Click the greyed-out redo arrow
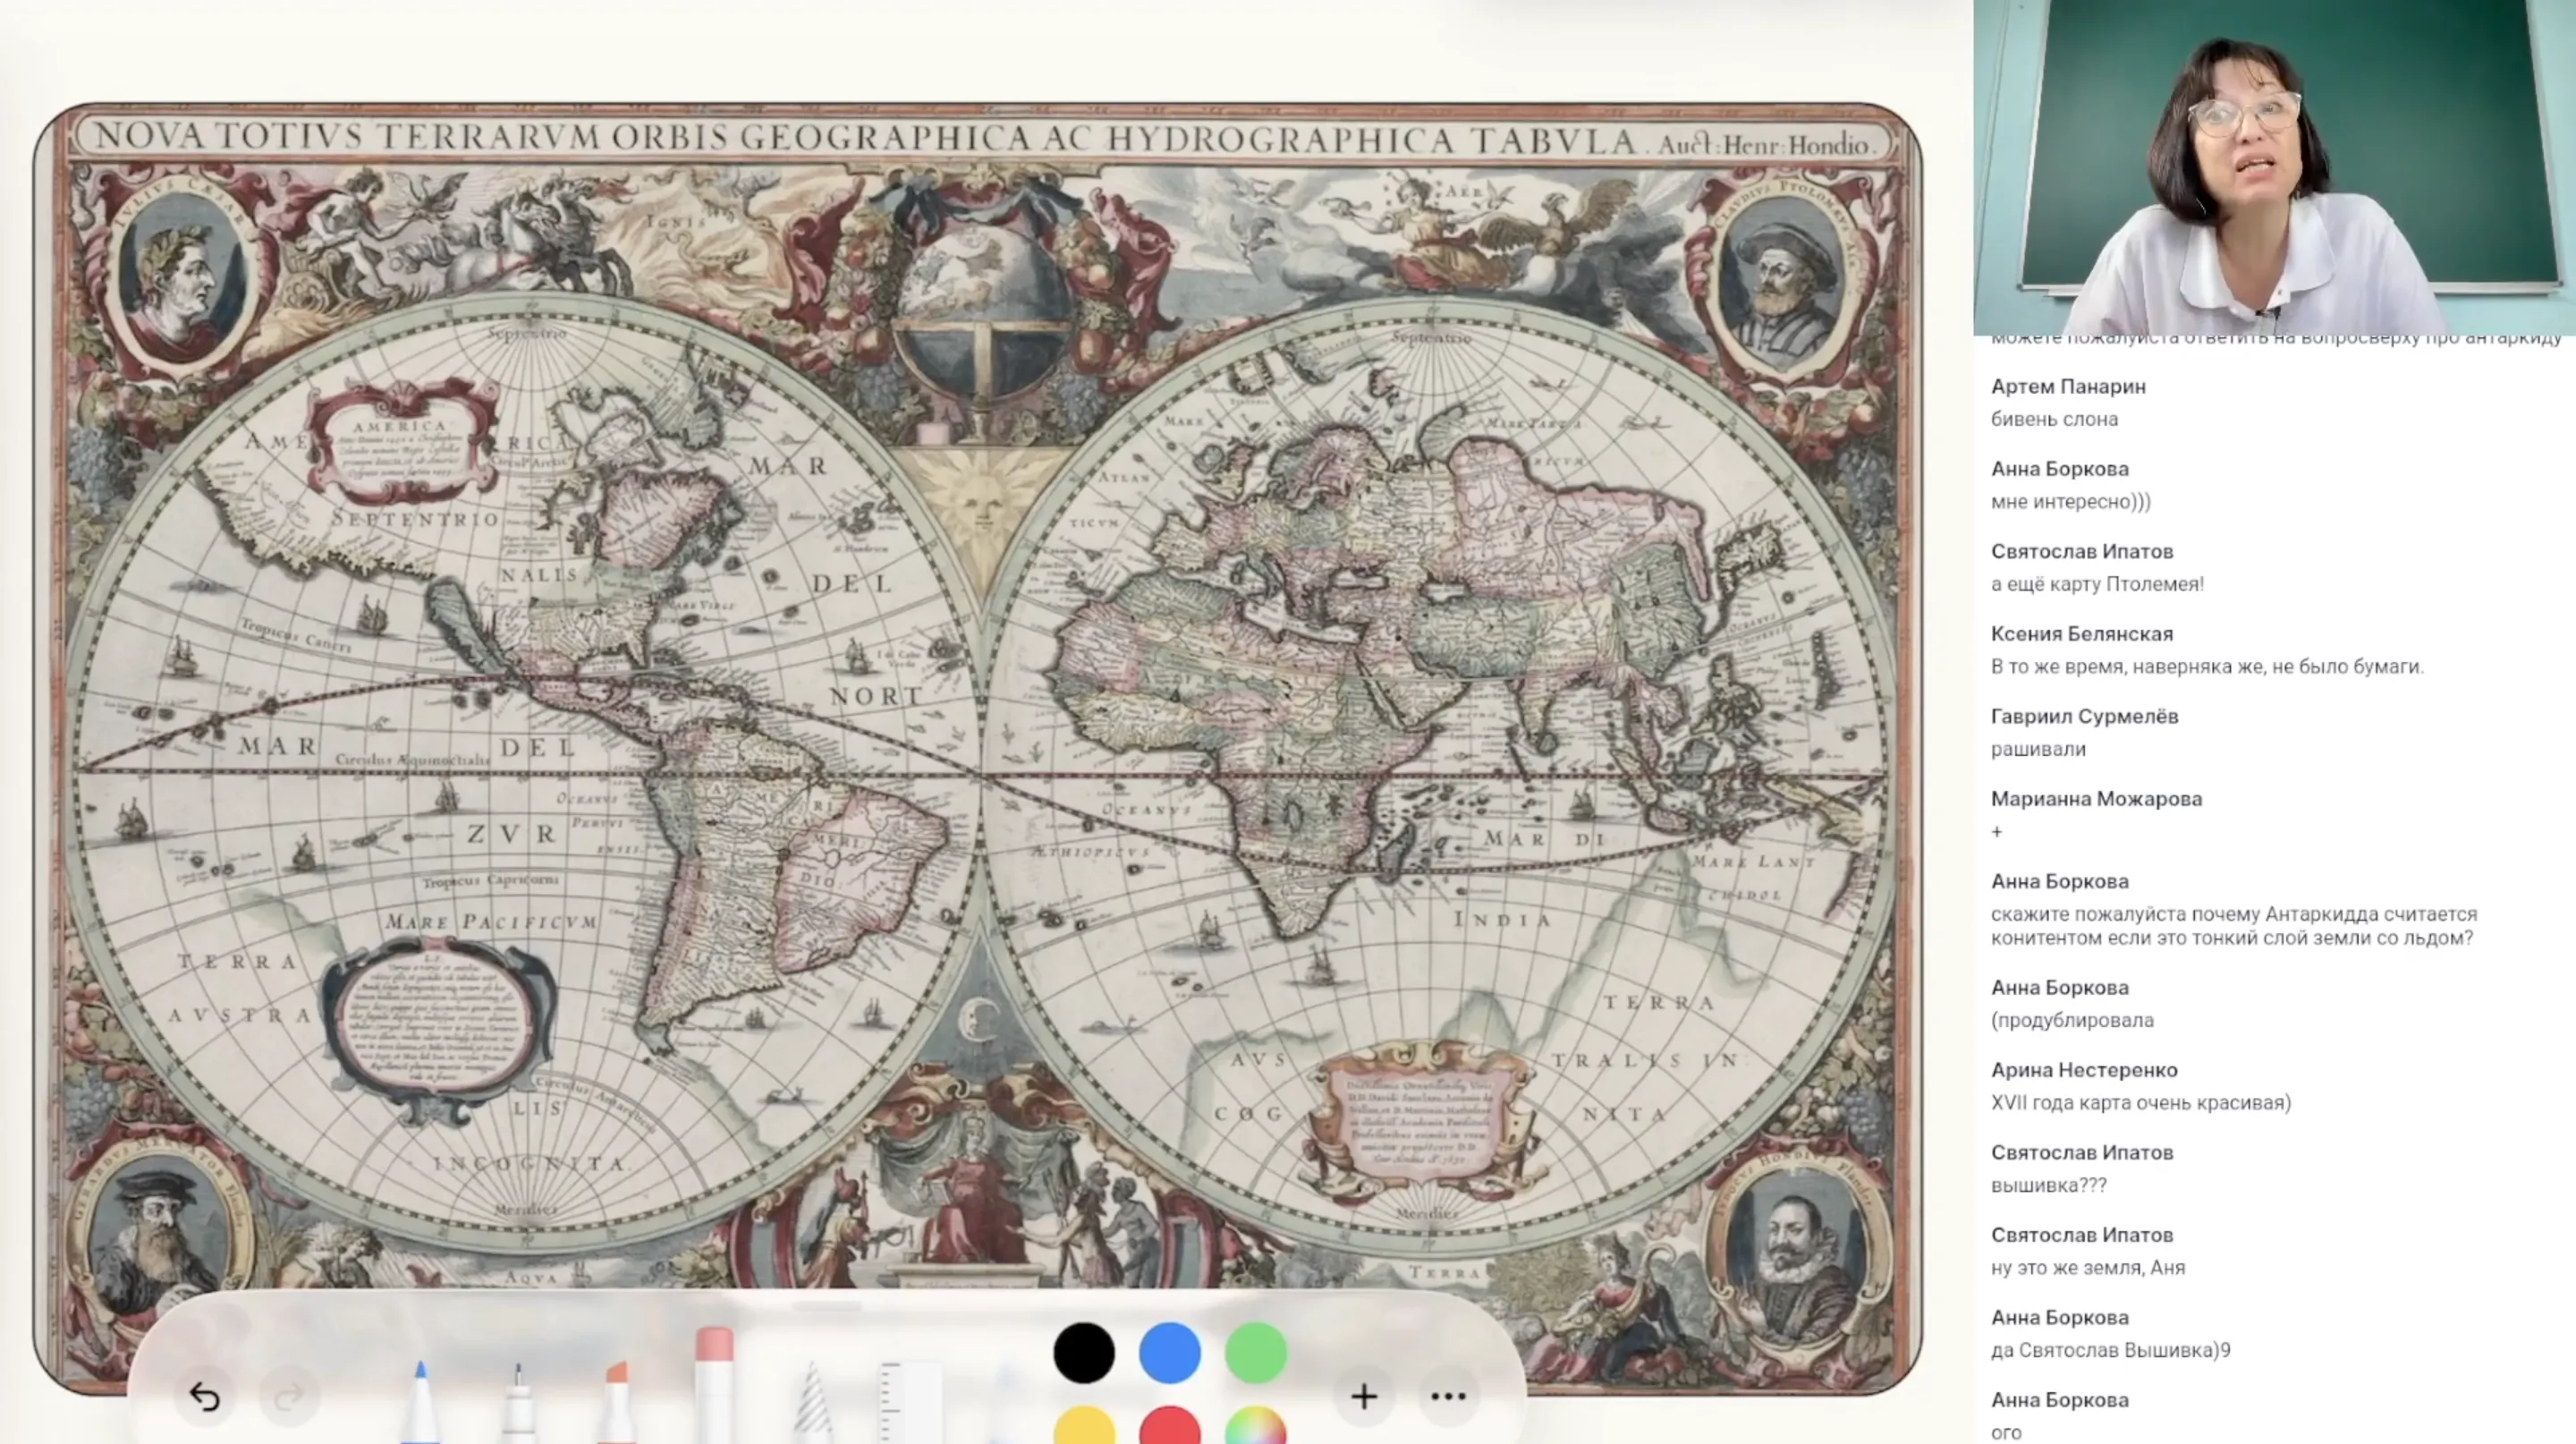 pos(289,1396)
